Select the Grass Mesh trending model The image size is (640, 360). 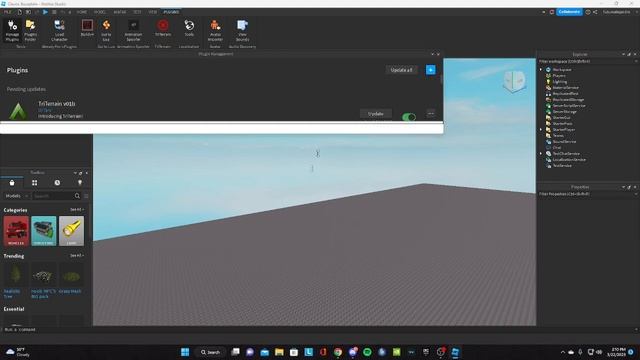coord(71,279)
